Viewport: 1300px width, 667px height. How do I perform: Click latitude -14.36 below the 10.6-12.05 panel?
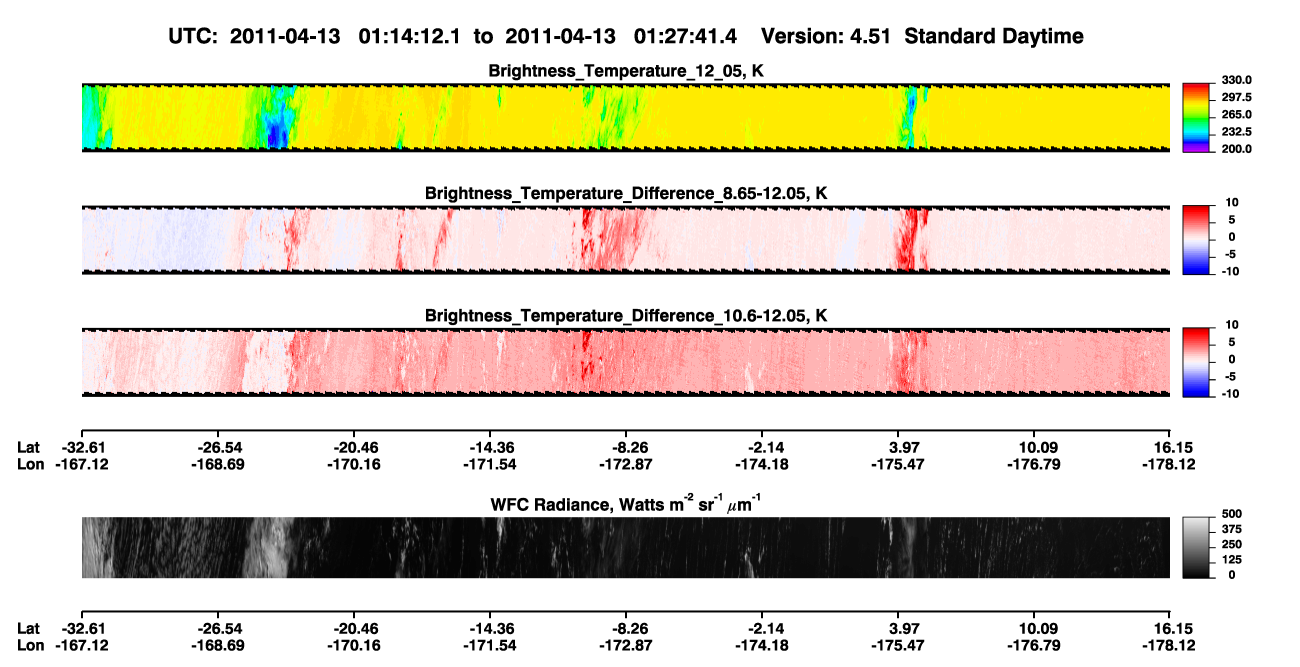pyautogui.click(x=489, y=447)
